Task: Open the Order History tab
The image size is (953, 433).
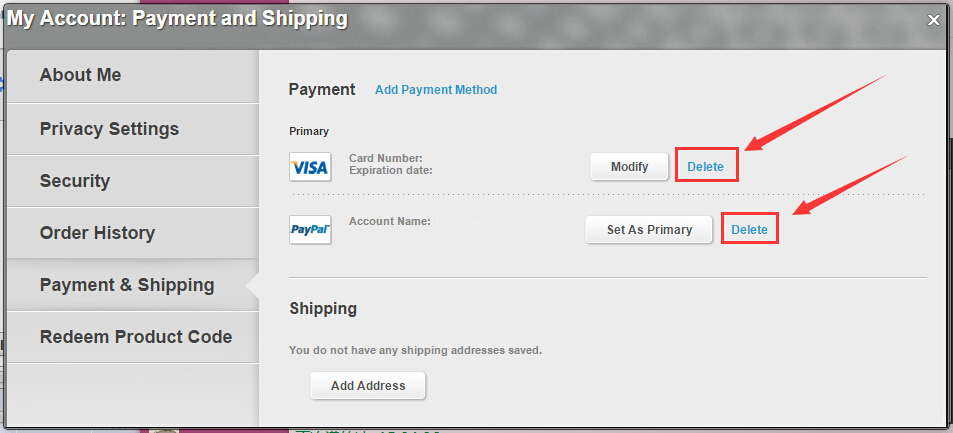Action: coord(97,233)
